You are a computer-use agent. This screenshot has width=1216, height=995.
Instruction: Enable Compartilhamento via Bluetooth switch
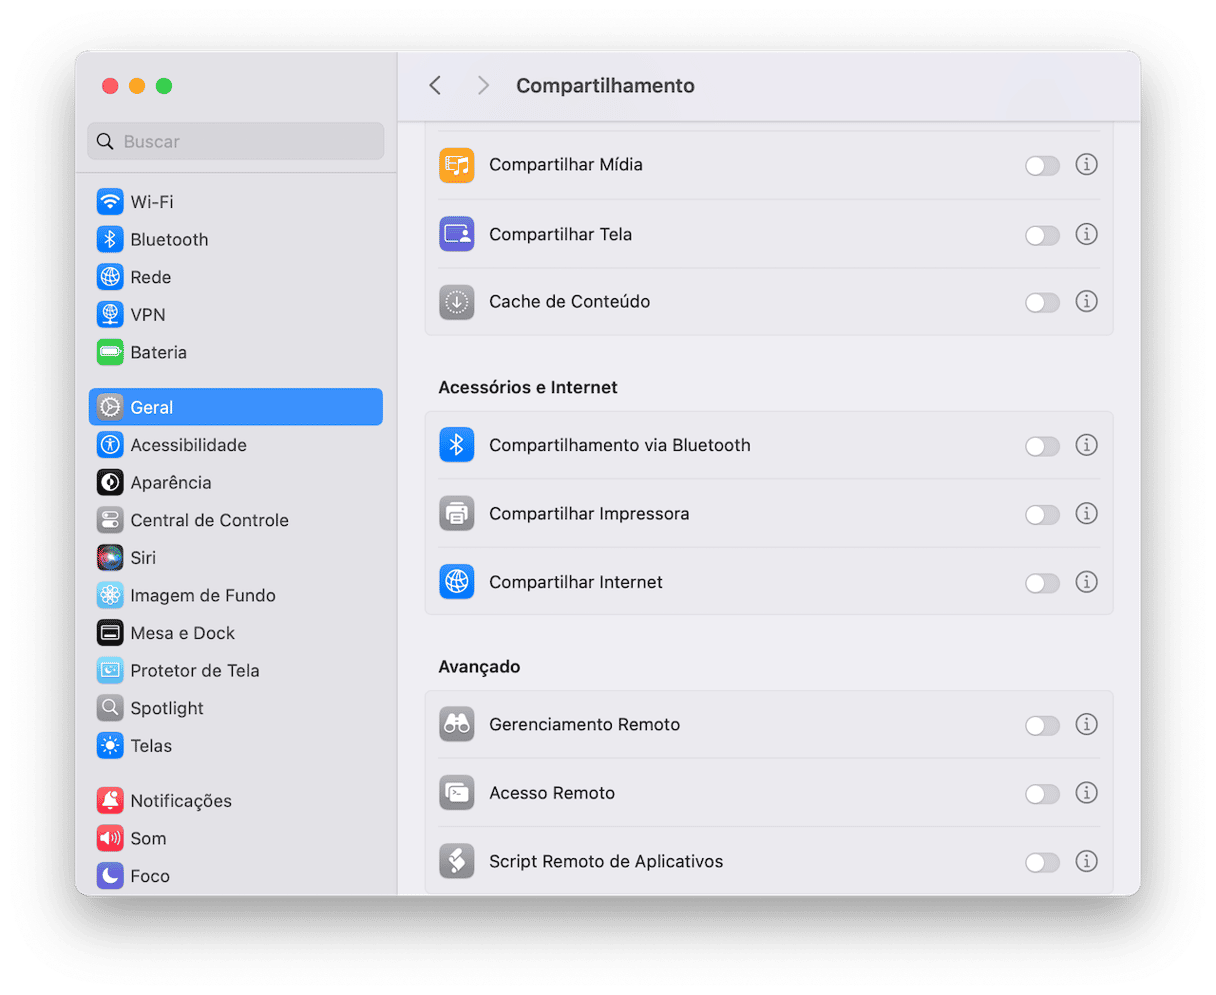click(x=1042, y=446)
